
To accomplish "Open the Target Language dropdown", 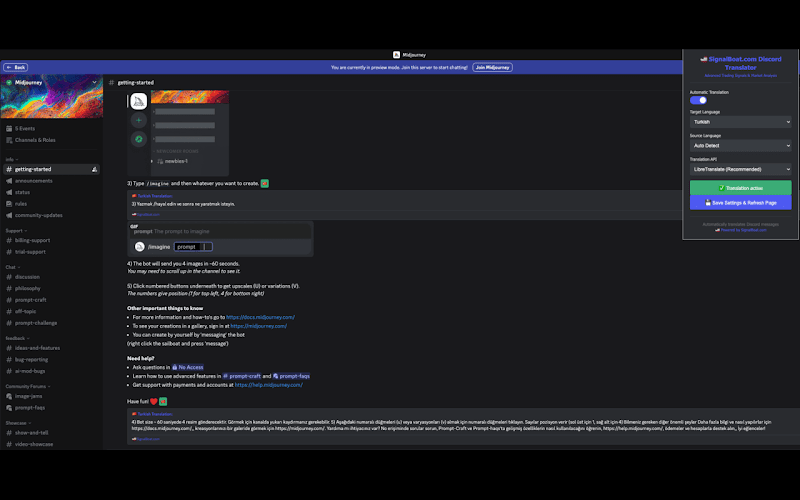I will [x=740, y=122].
